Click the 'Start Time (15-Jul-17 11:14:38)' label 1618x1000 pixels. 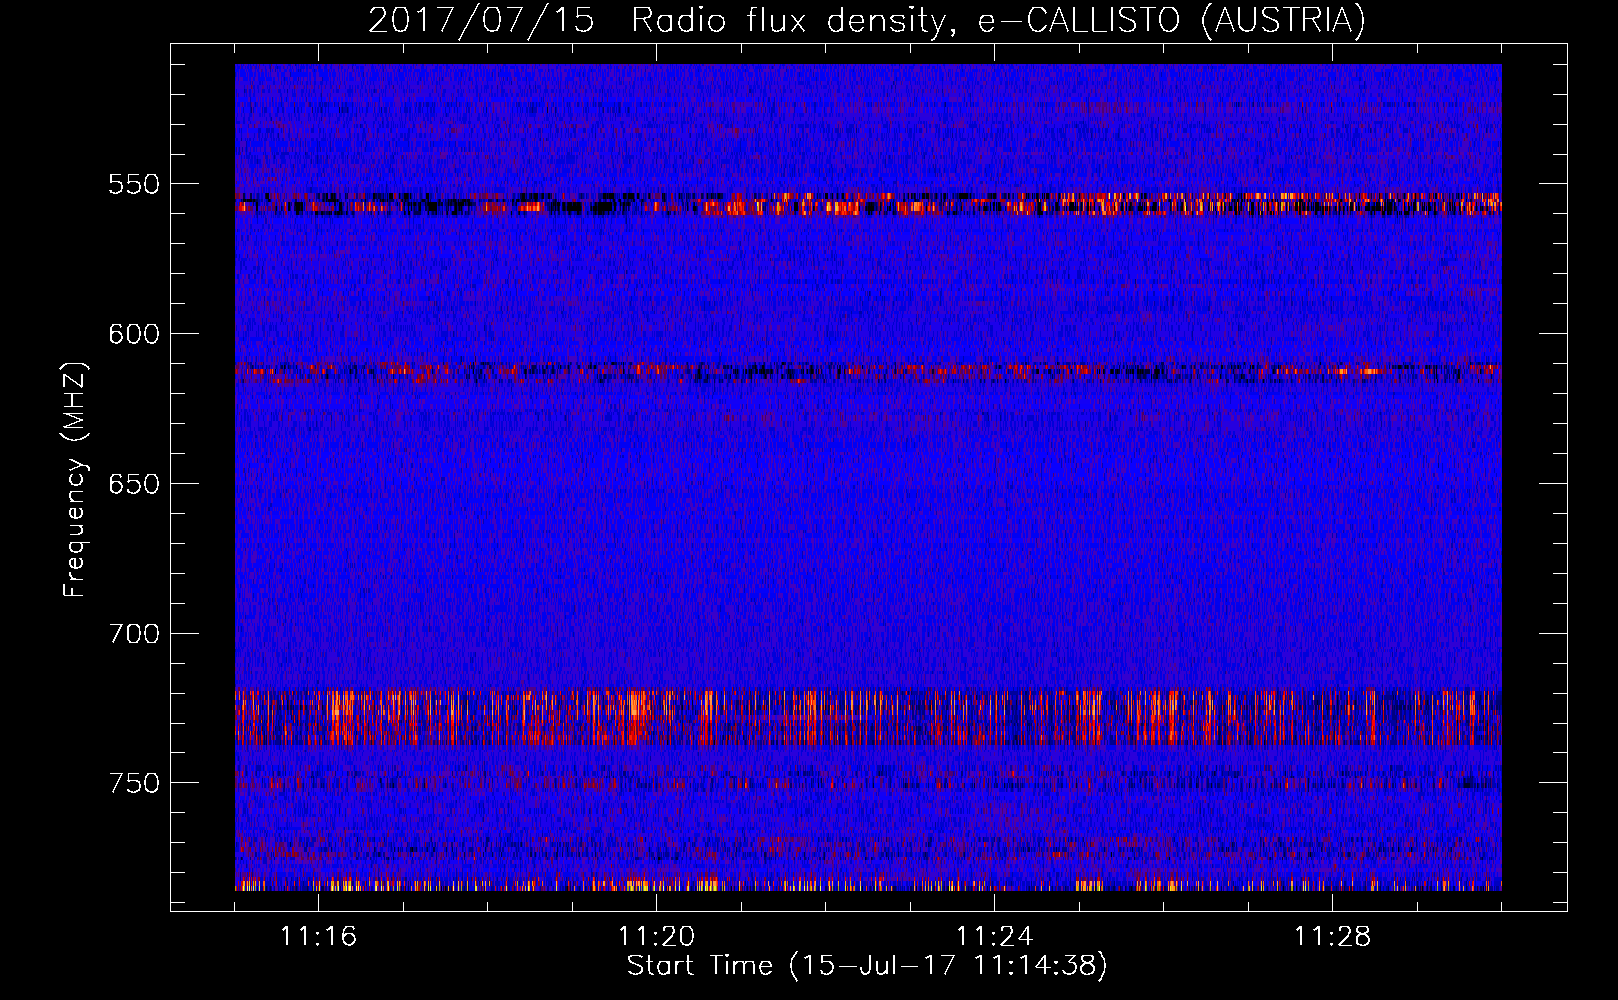867,966
